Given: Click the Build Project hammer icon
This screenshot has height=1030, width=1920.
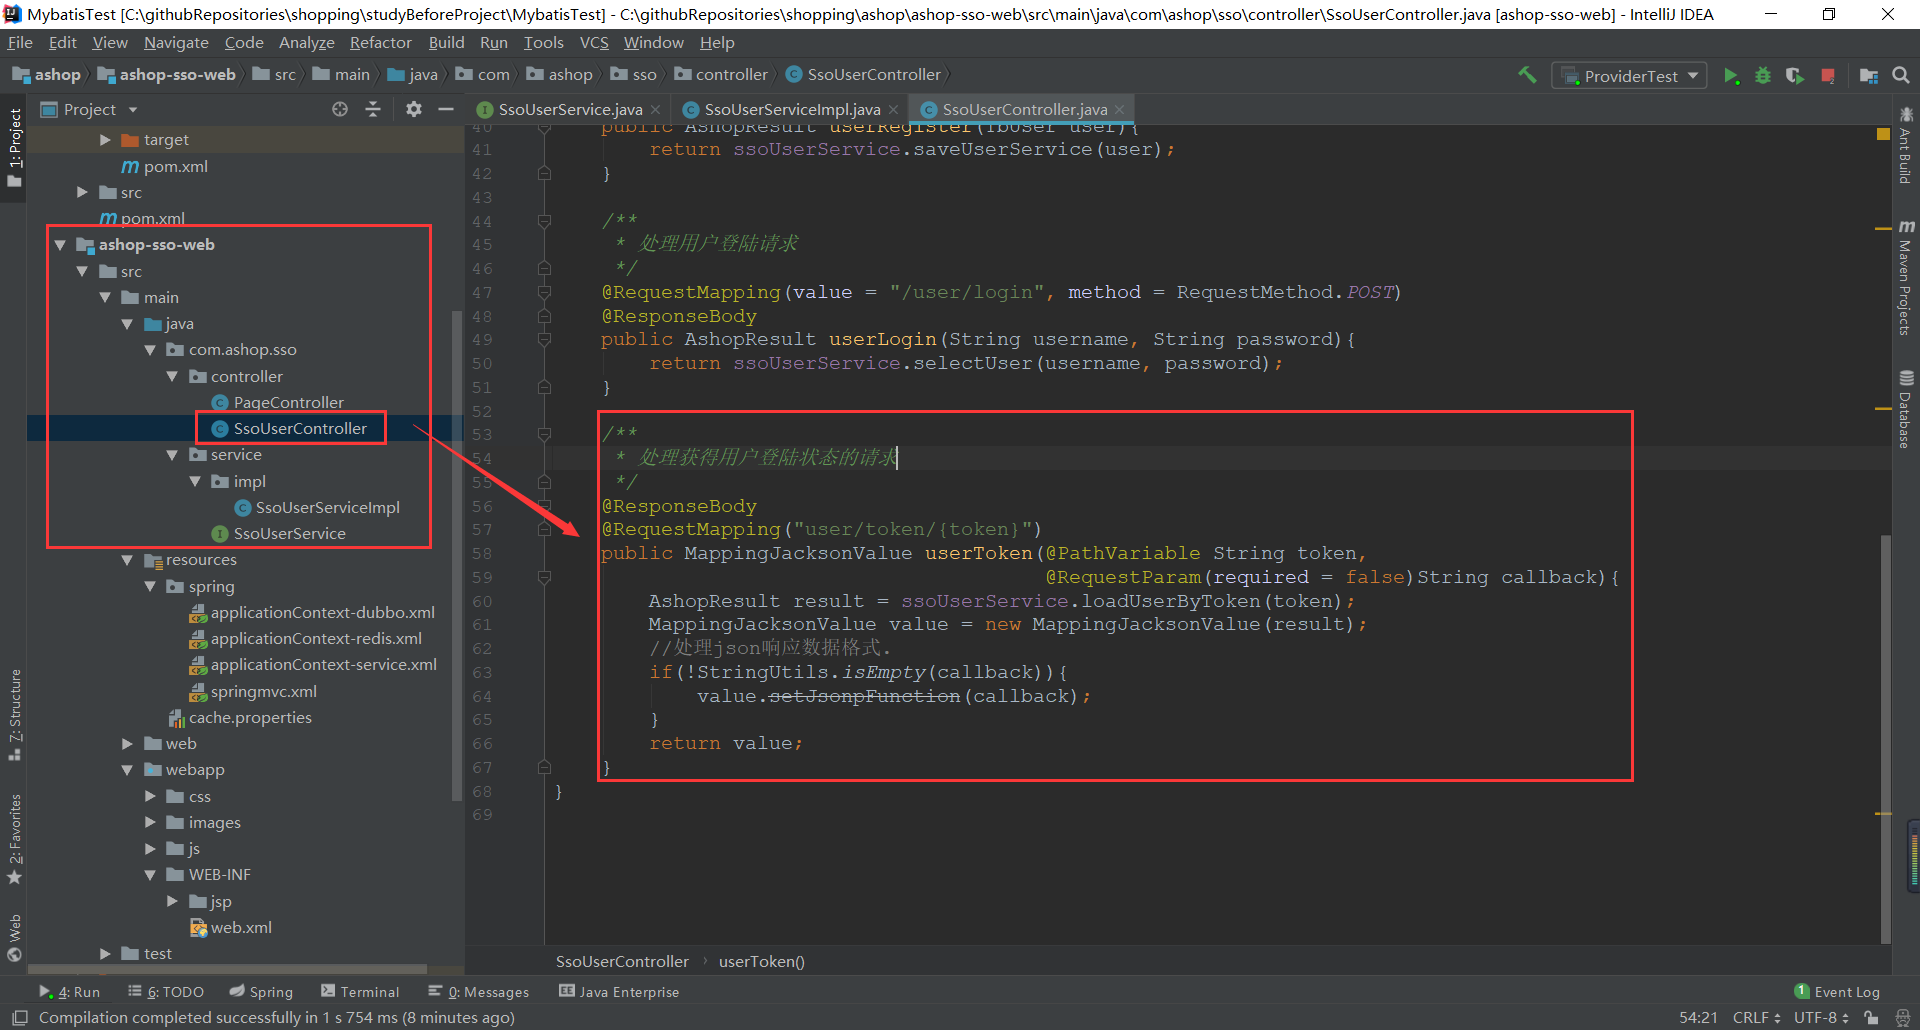Looking at the screenshot, I should coord(1527,75).
